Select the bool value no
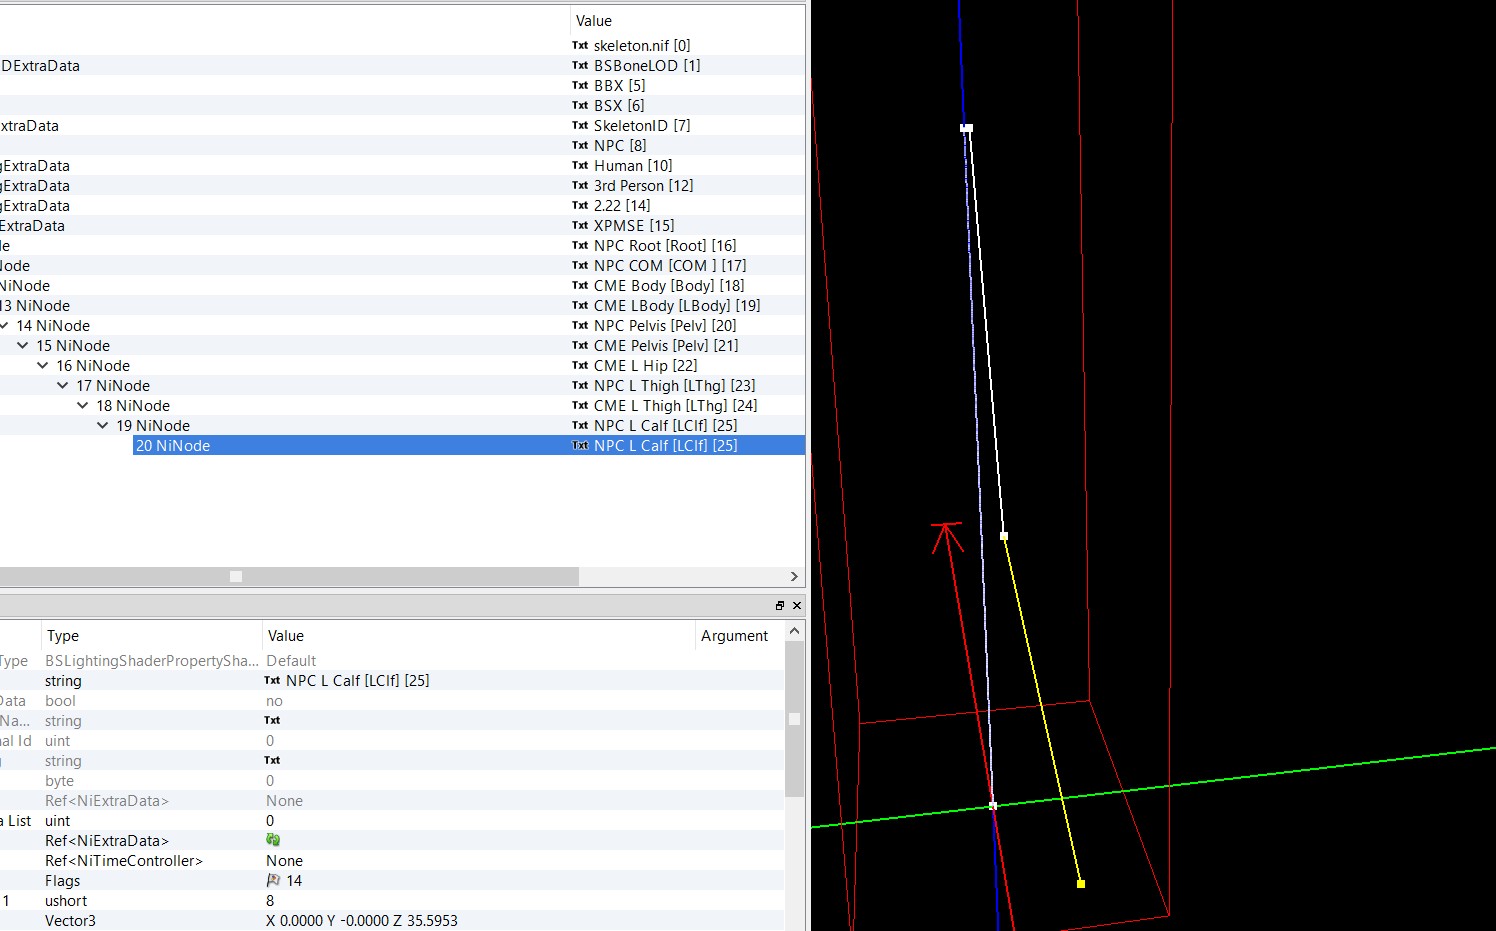This screenshot has height=931, width=1496. [x=274, y=701]
